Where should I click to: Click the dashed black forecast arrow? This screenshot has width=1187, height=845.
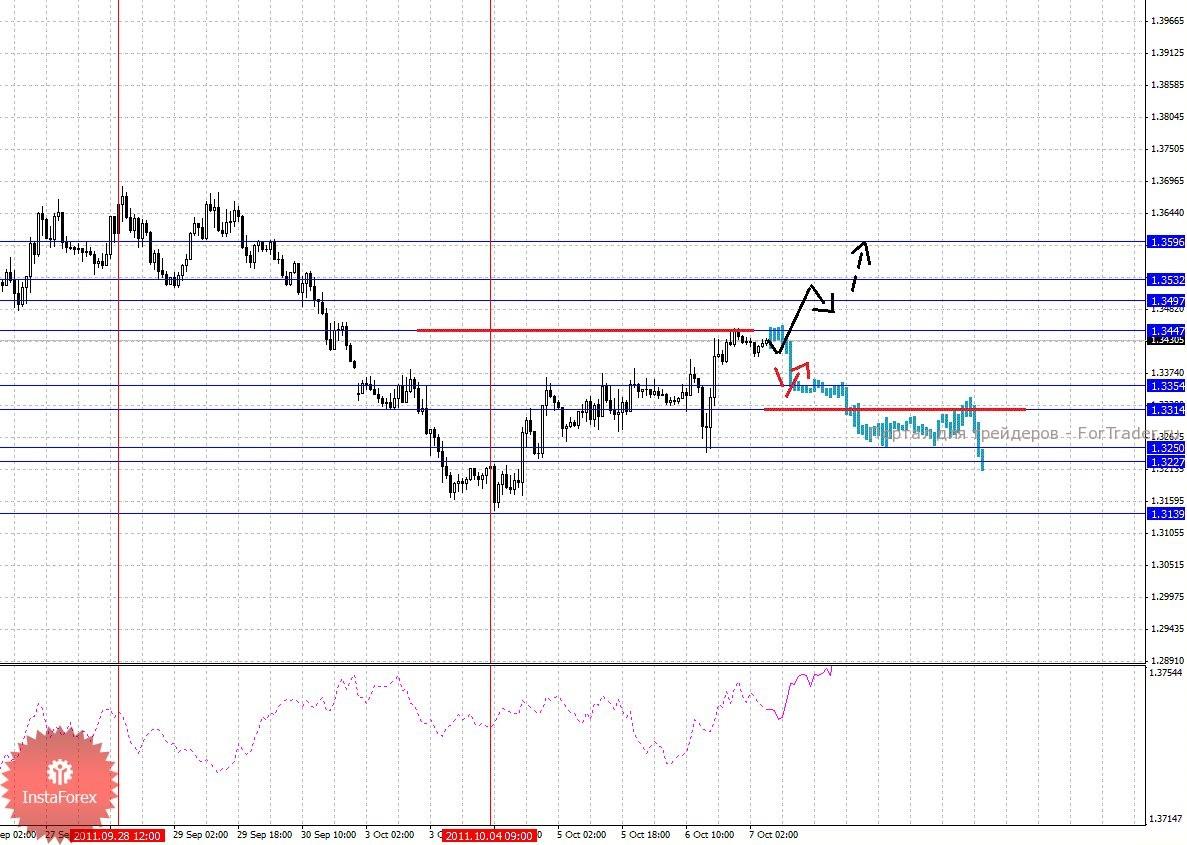[861, 266]
